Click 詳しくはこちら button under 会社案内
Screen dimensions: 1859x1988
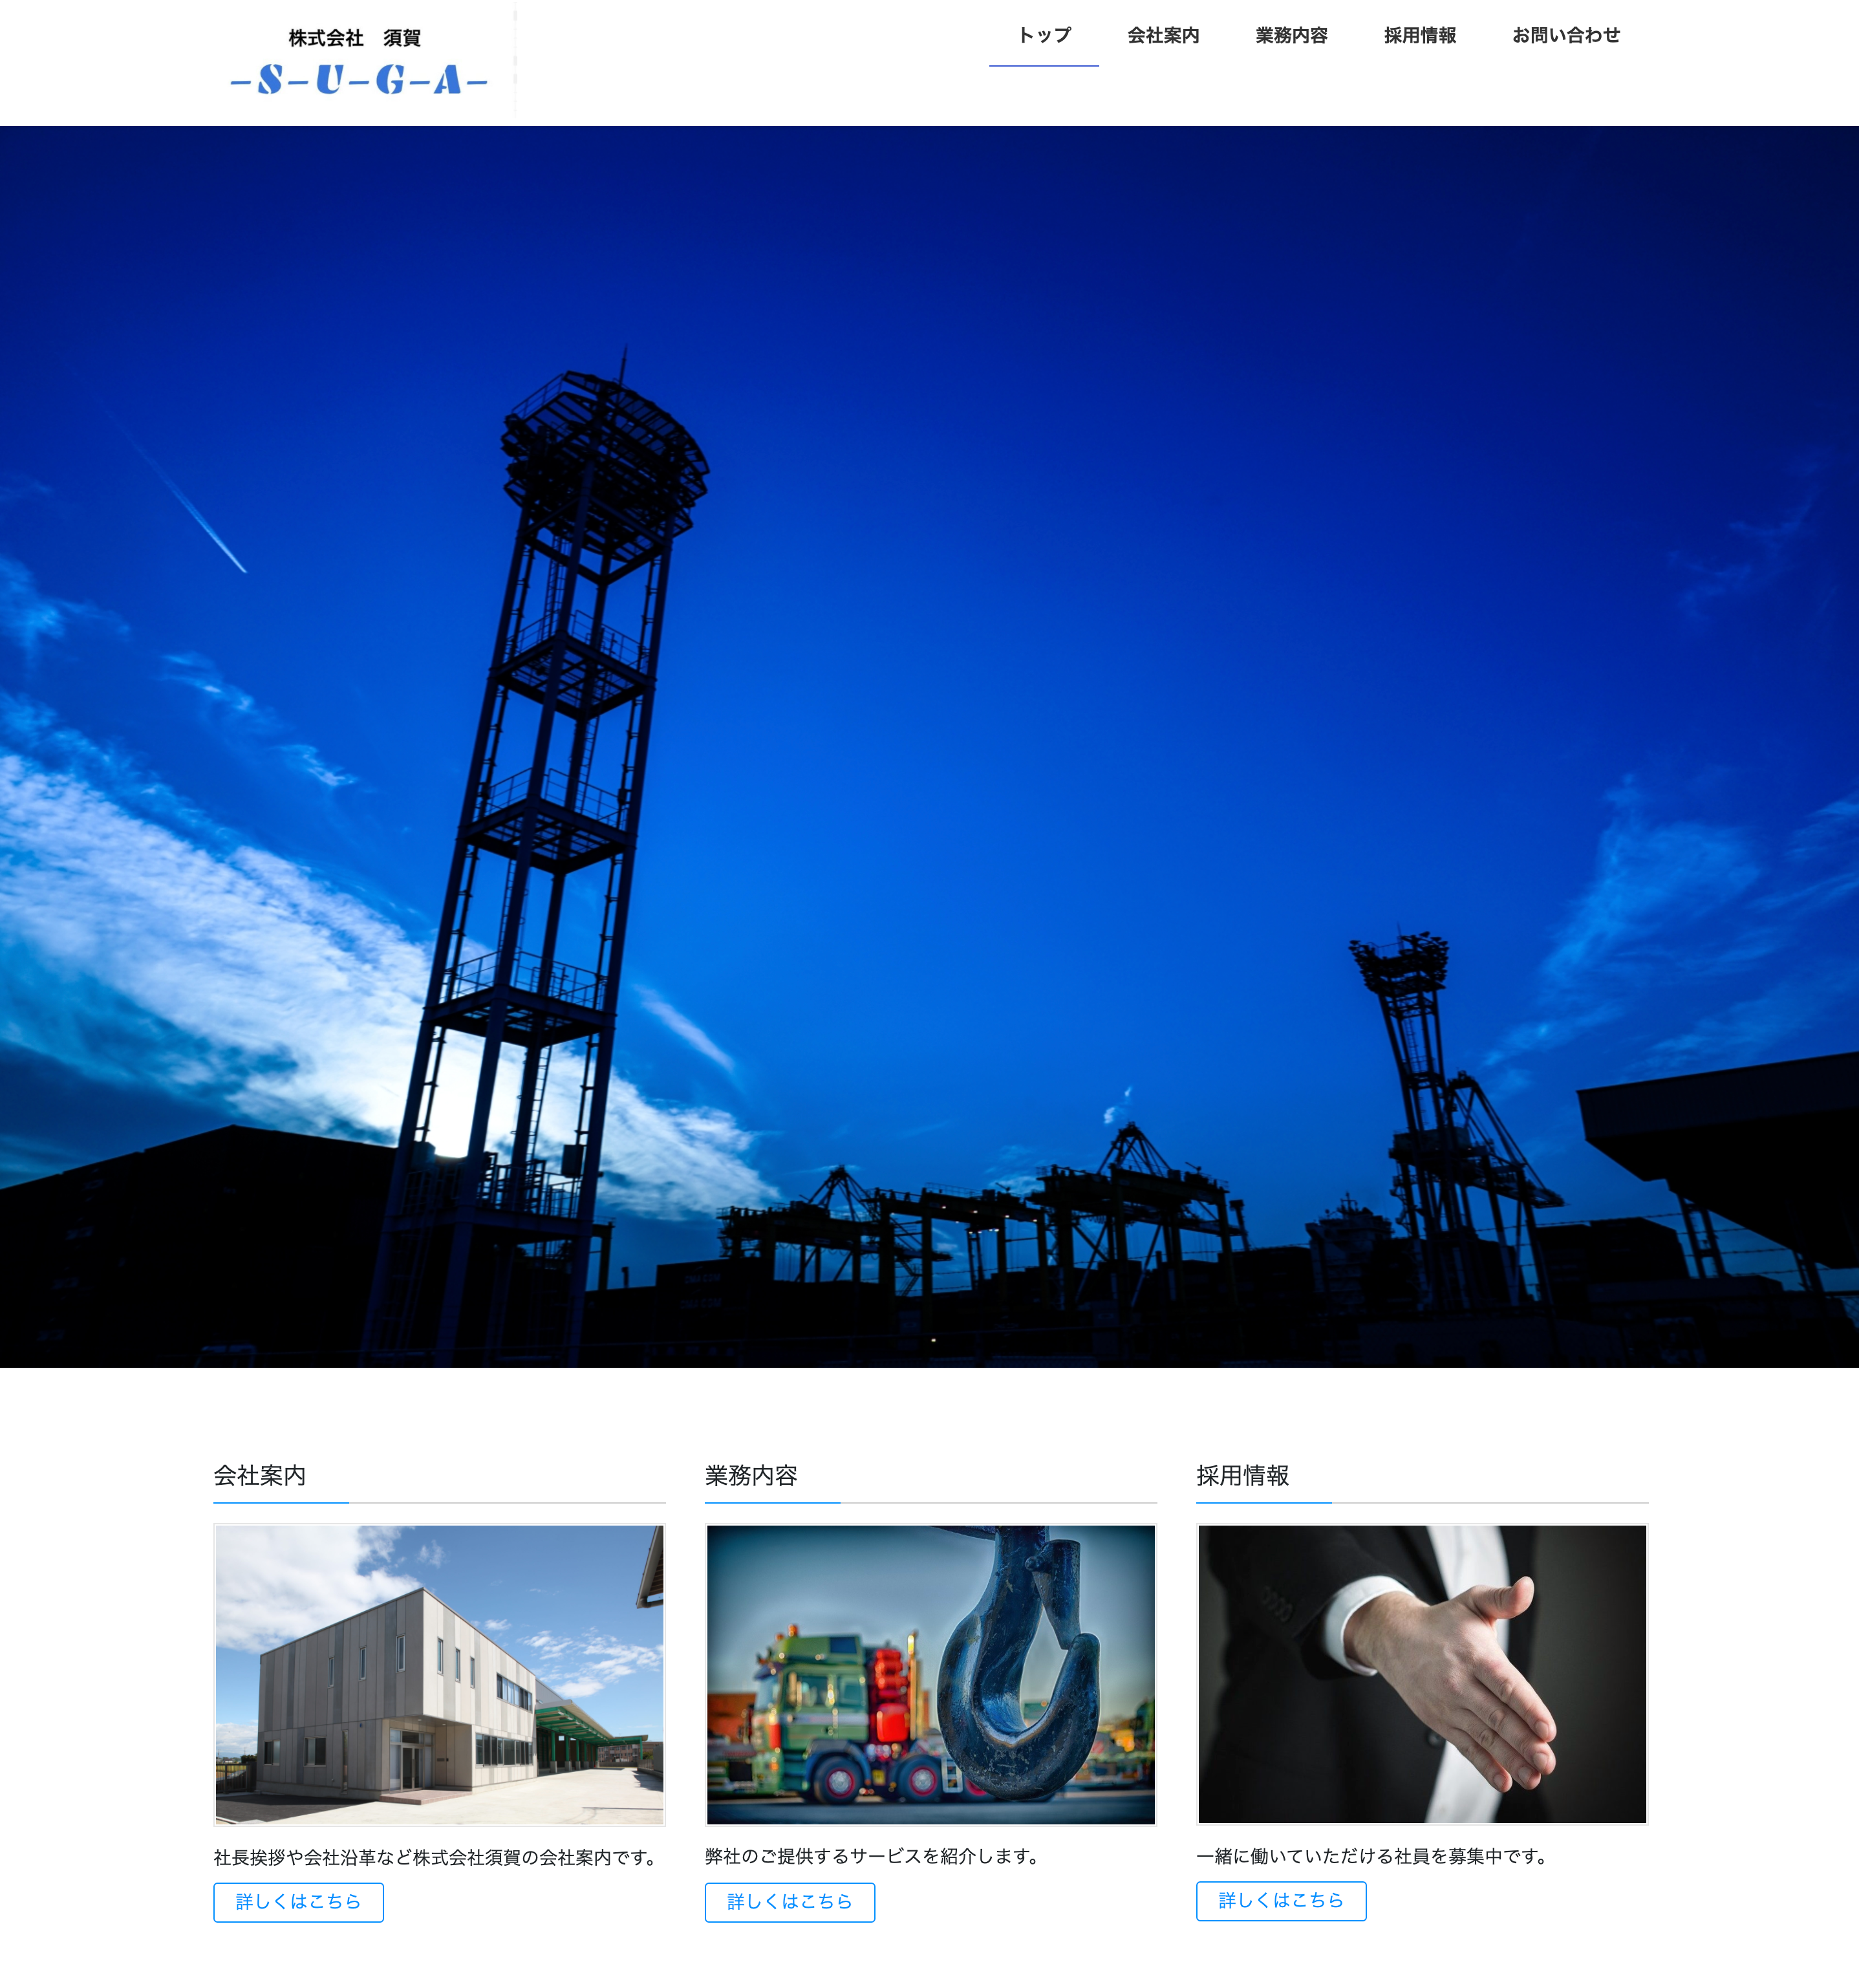pyautogui.click(x=298, y=1902)
